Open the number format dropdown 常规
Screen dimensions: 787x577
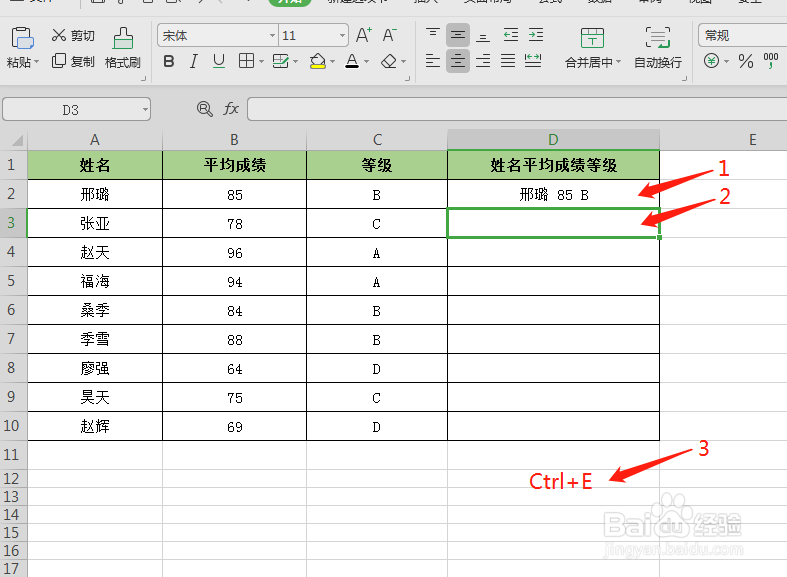(743, 36)
